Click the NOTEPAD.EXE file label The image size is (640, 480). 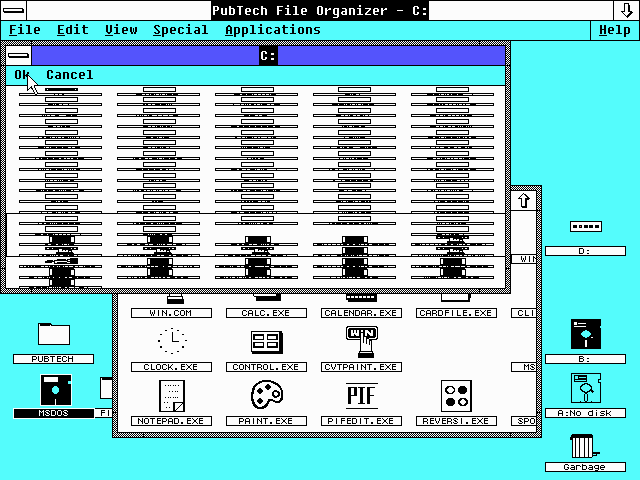171,421
